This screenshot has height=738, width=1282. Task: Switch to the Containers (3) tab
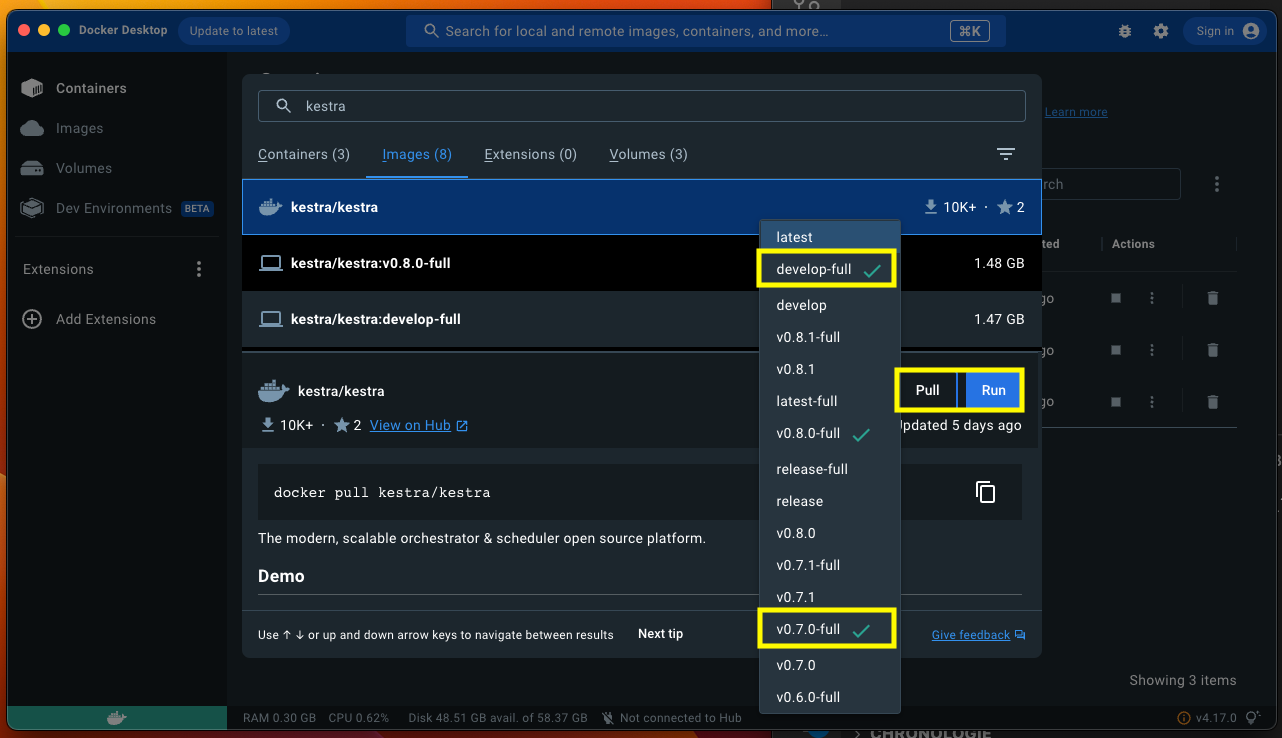(x=304, y=154)
